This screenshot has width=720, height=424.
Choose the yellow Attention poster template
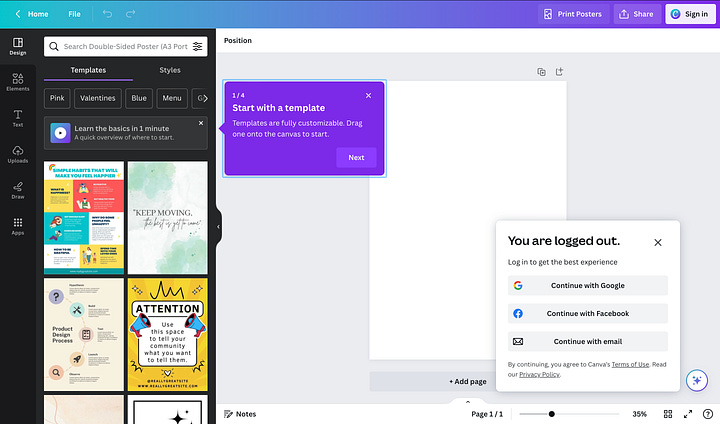pyautogui.click(x=168, y=334)
